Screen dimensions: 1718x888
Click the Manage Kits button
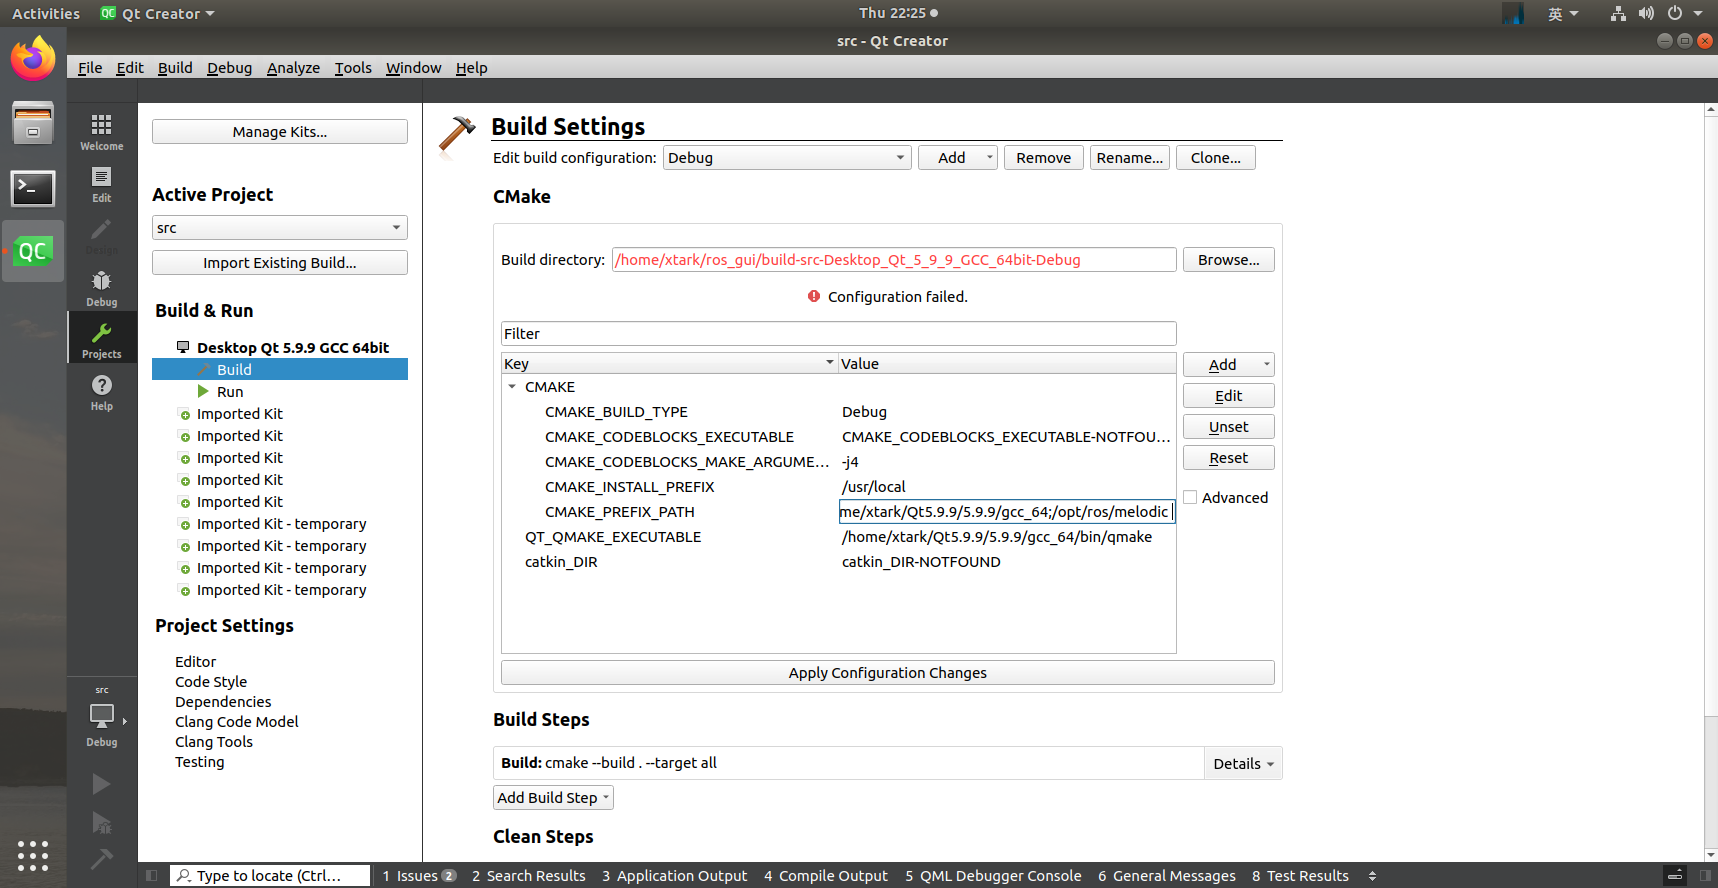(280, 132)
